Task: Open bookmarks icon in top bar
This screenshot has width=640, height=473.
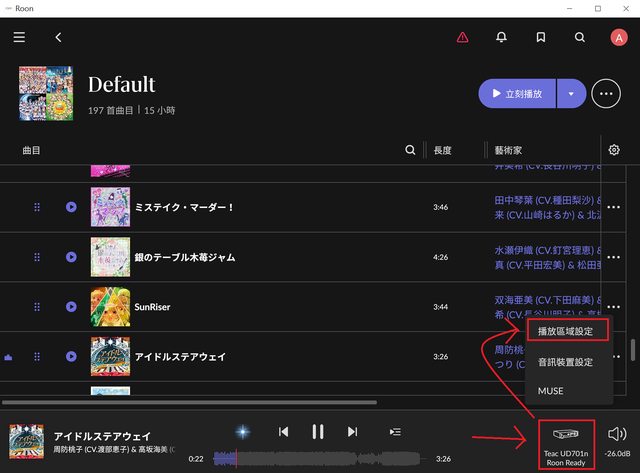Action: coord(541,37)
